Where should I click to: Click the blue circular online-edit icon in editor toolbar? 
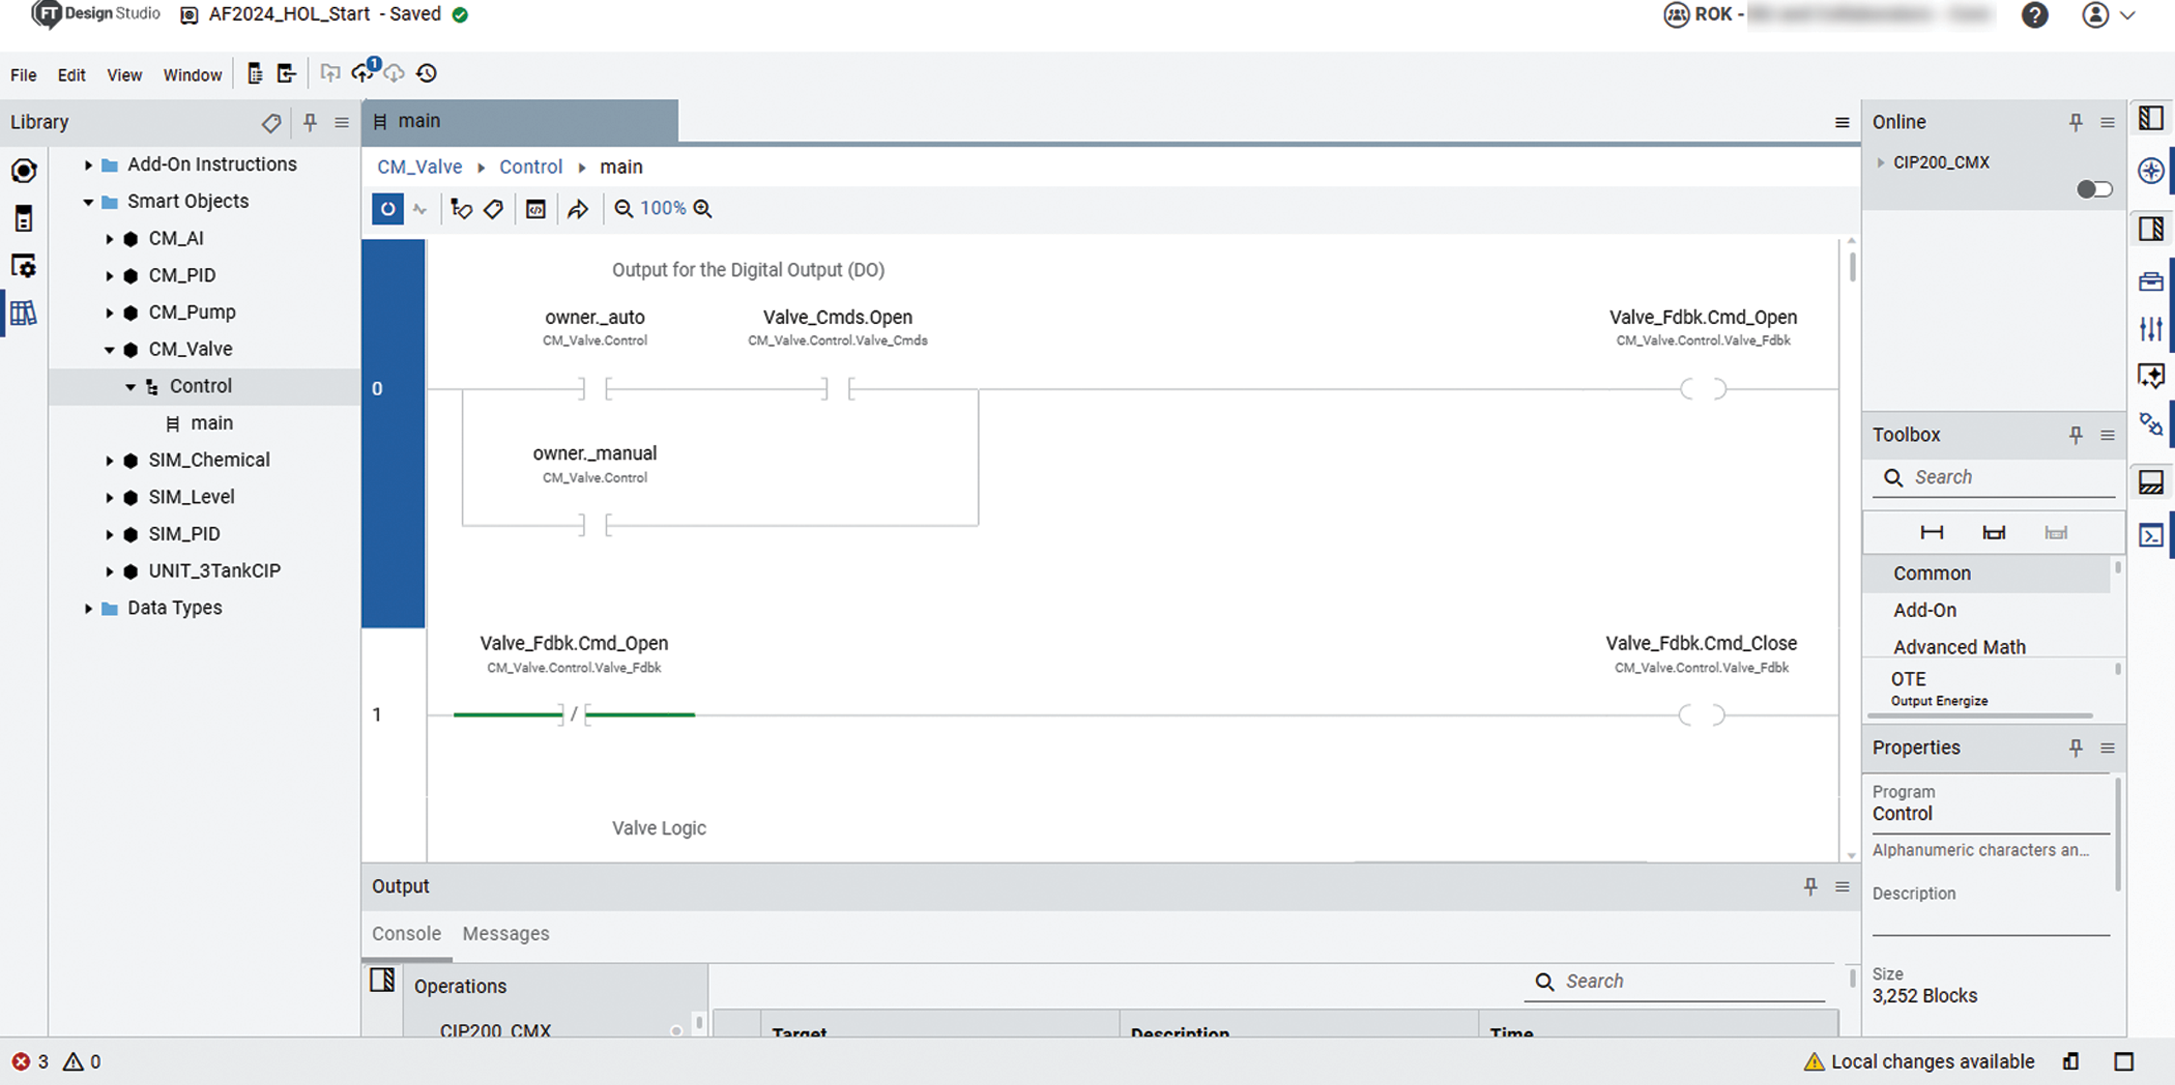387,209
